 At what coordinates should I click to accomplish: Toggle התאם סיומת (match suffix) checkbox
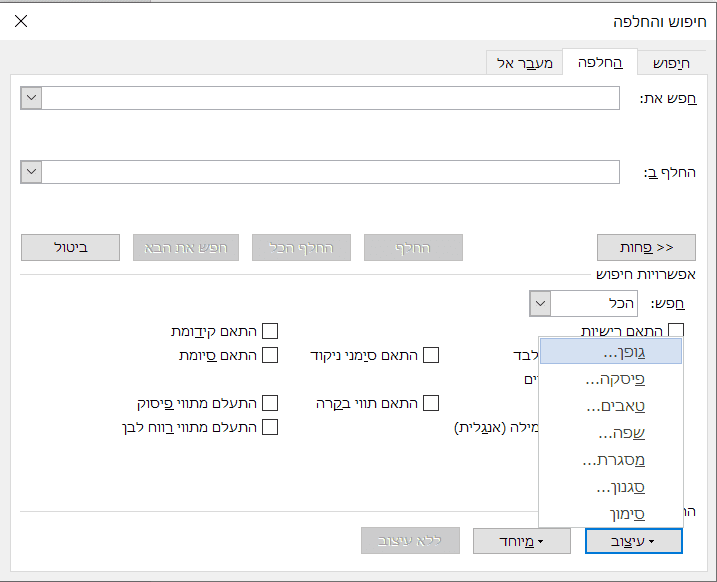(270, 355)
